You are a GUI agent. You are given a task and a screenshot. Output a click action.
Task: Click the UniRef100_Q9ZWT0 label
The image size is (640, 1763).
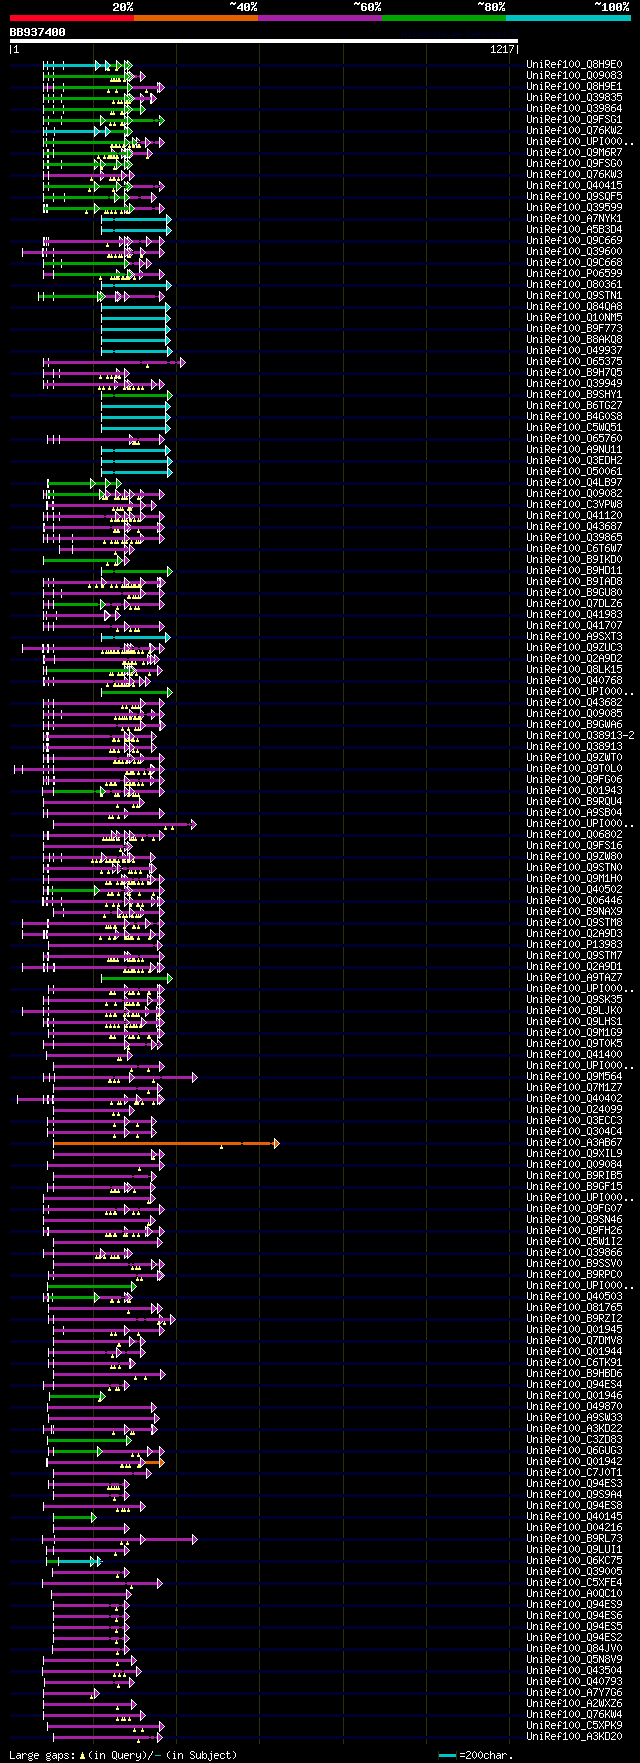click(574, 758)
